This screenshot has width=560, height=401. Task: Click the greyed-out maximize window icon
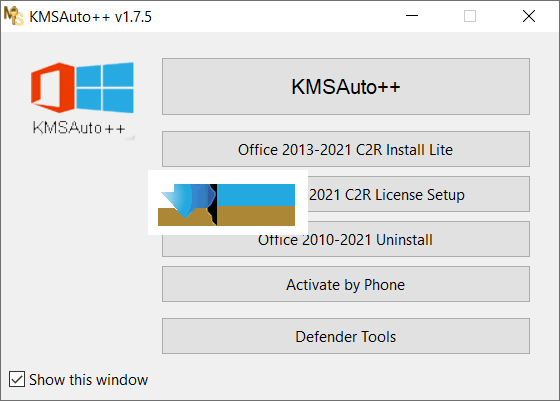coord(470,16)
